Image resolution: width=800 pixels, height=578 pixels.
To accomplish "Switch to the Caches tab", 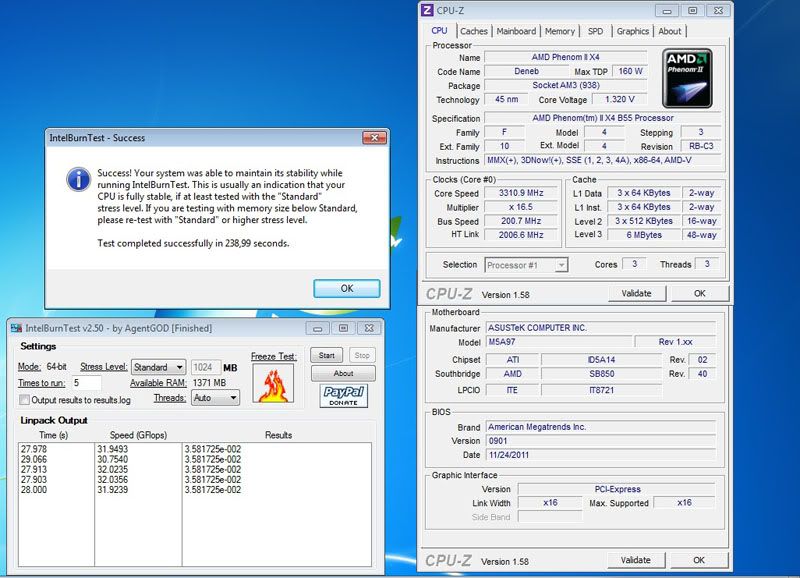I will pyautogui.click(x=474, y=31).
